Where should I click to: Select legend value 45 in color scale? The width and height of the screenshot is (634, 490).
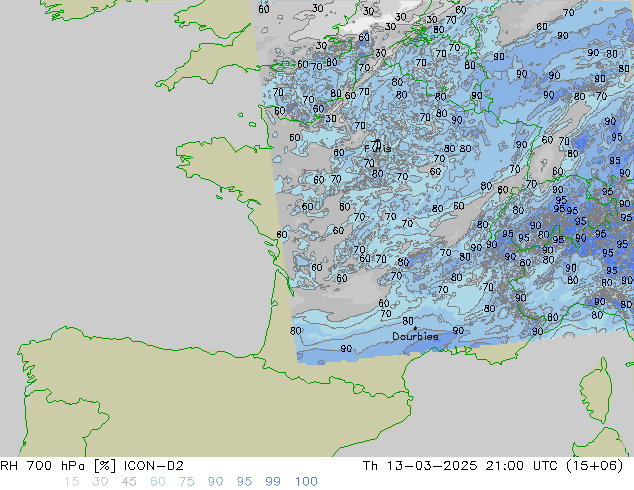coord(129,482)
